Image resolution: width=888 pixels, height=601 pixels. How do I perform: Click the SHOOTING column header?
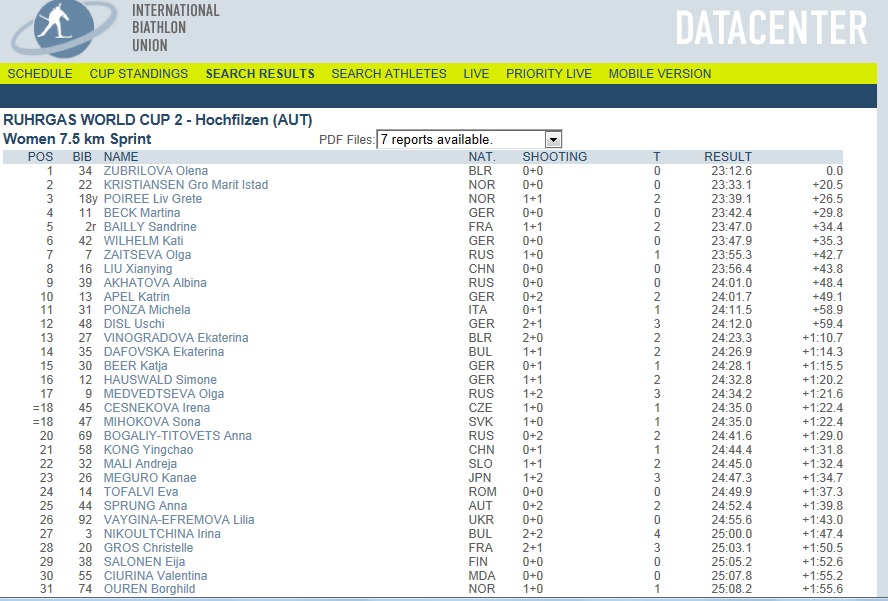(554, 157)
